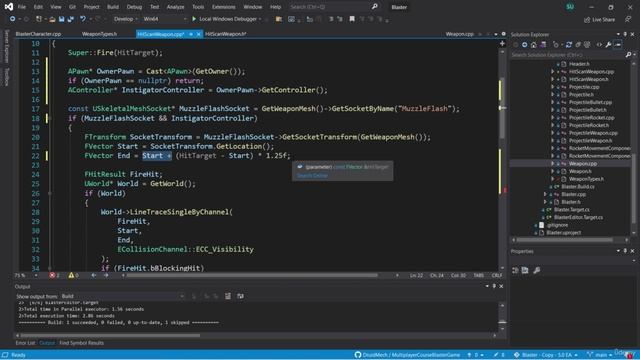
Task: Close the HitScanWeapon.cpp tab
Action: [199, 34]
